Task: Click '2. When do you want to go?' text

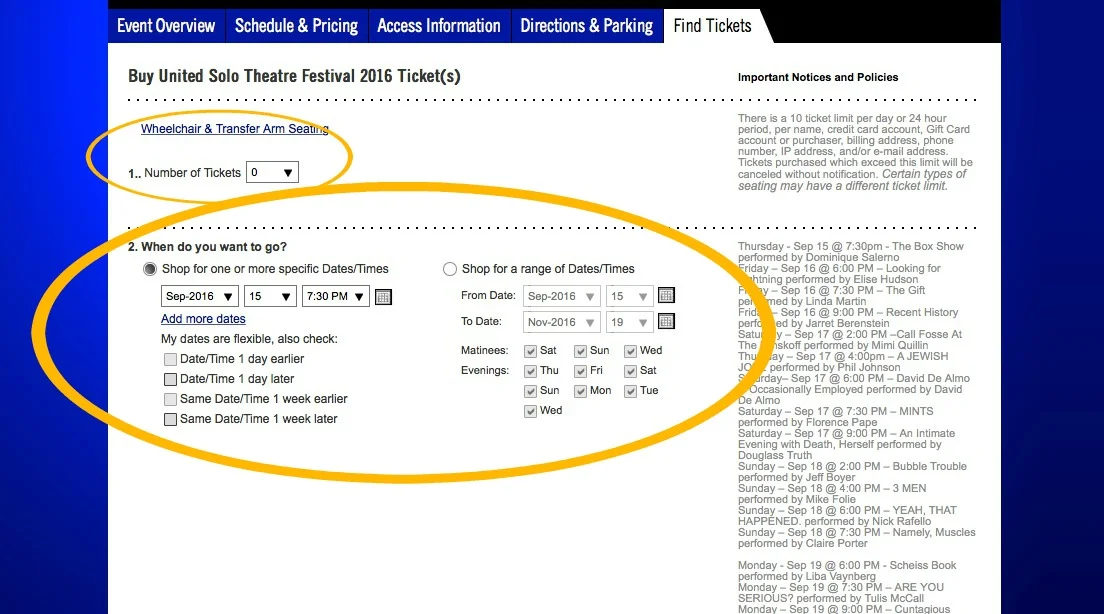Action: pos(207,247)
